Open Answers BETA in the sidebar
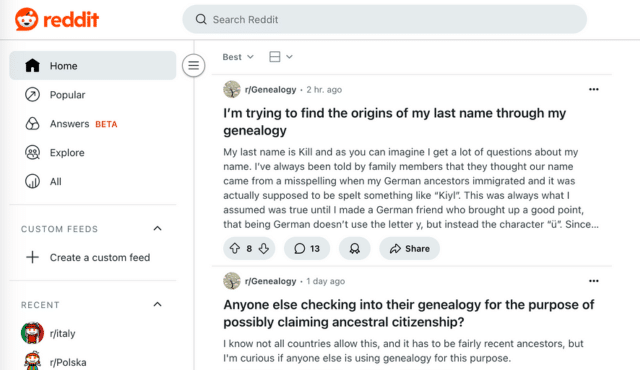Screen dimensions: 640x370 [x=93, y=124]
